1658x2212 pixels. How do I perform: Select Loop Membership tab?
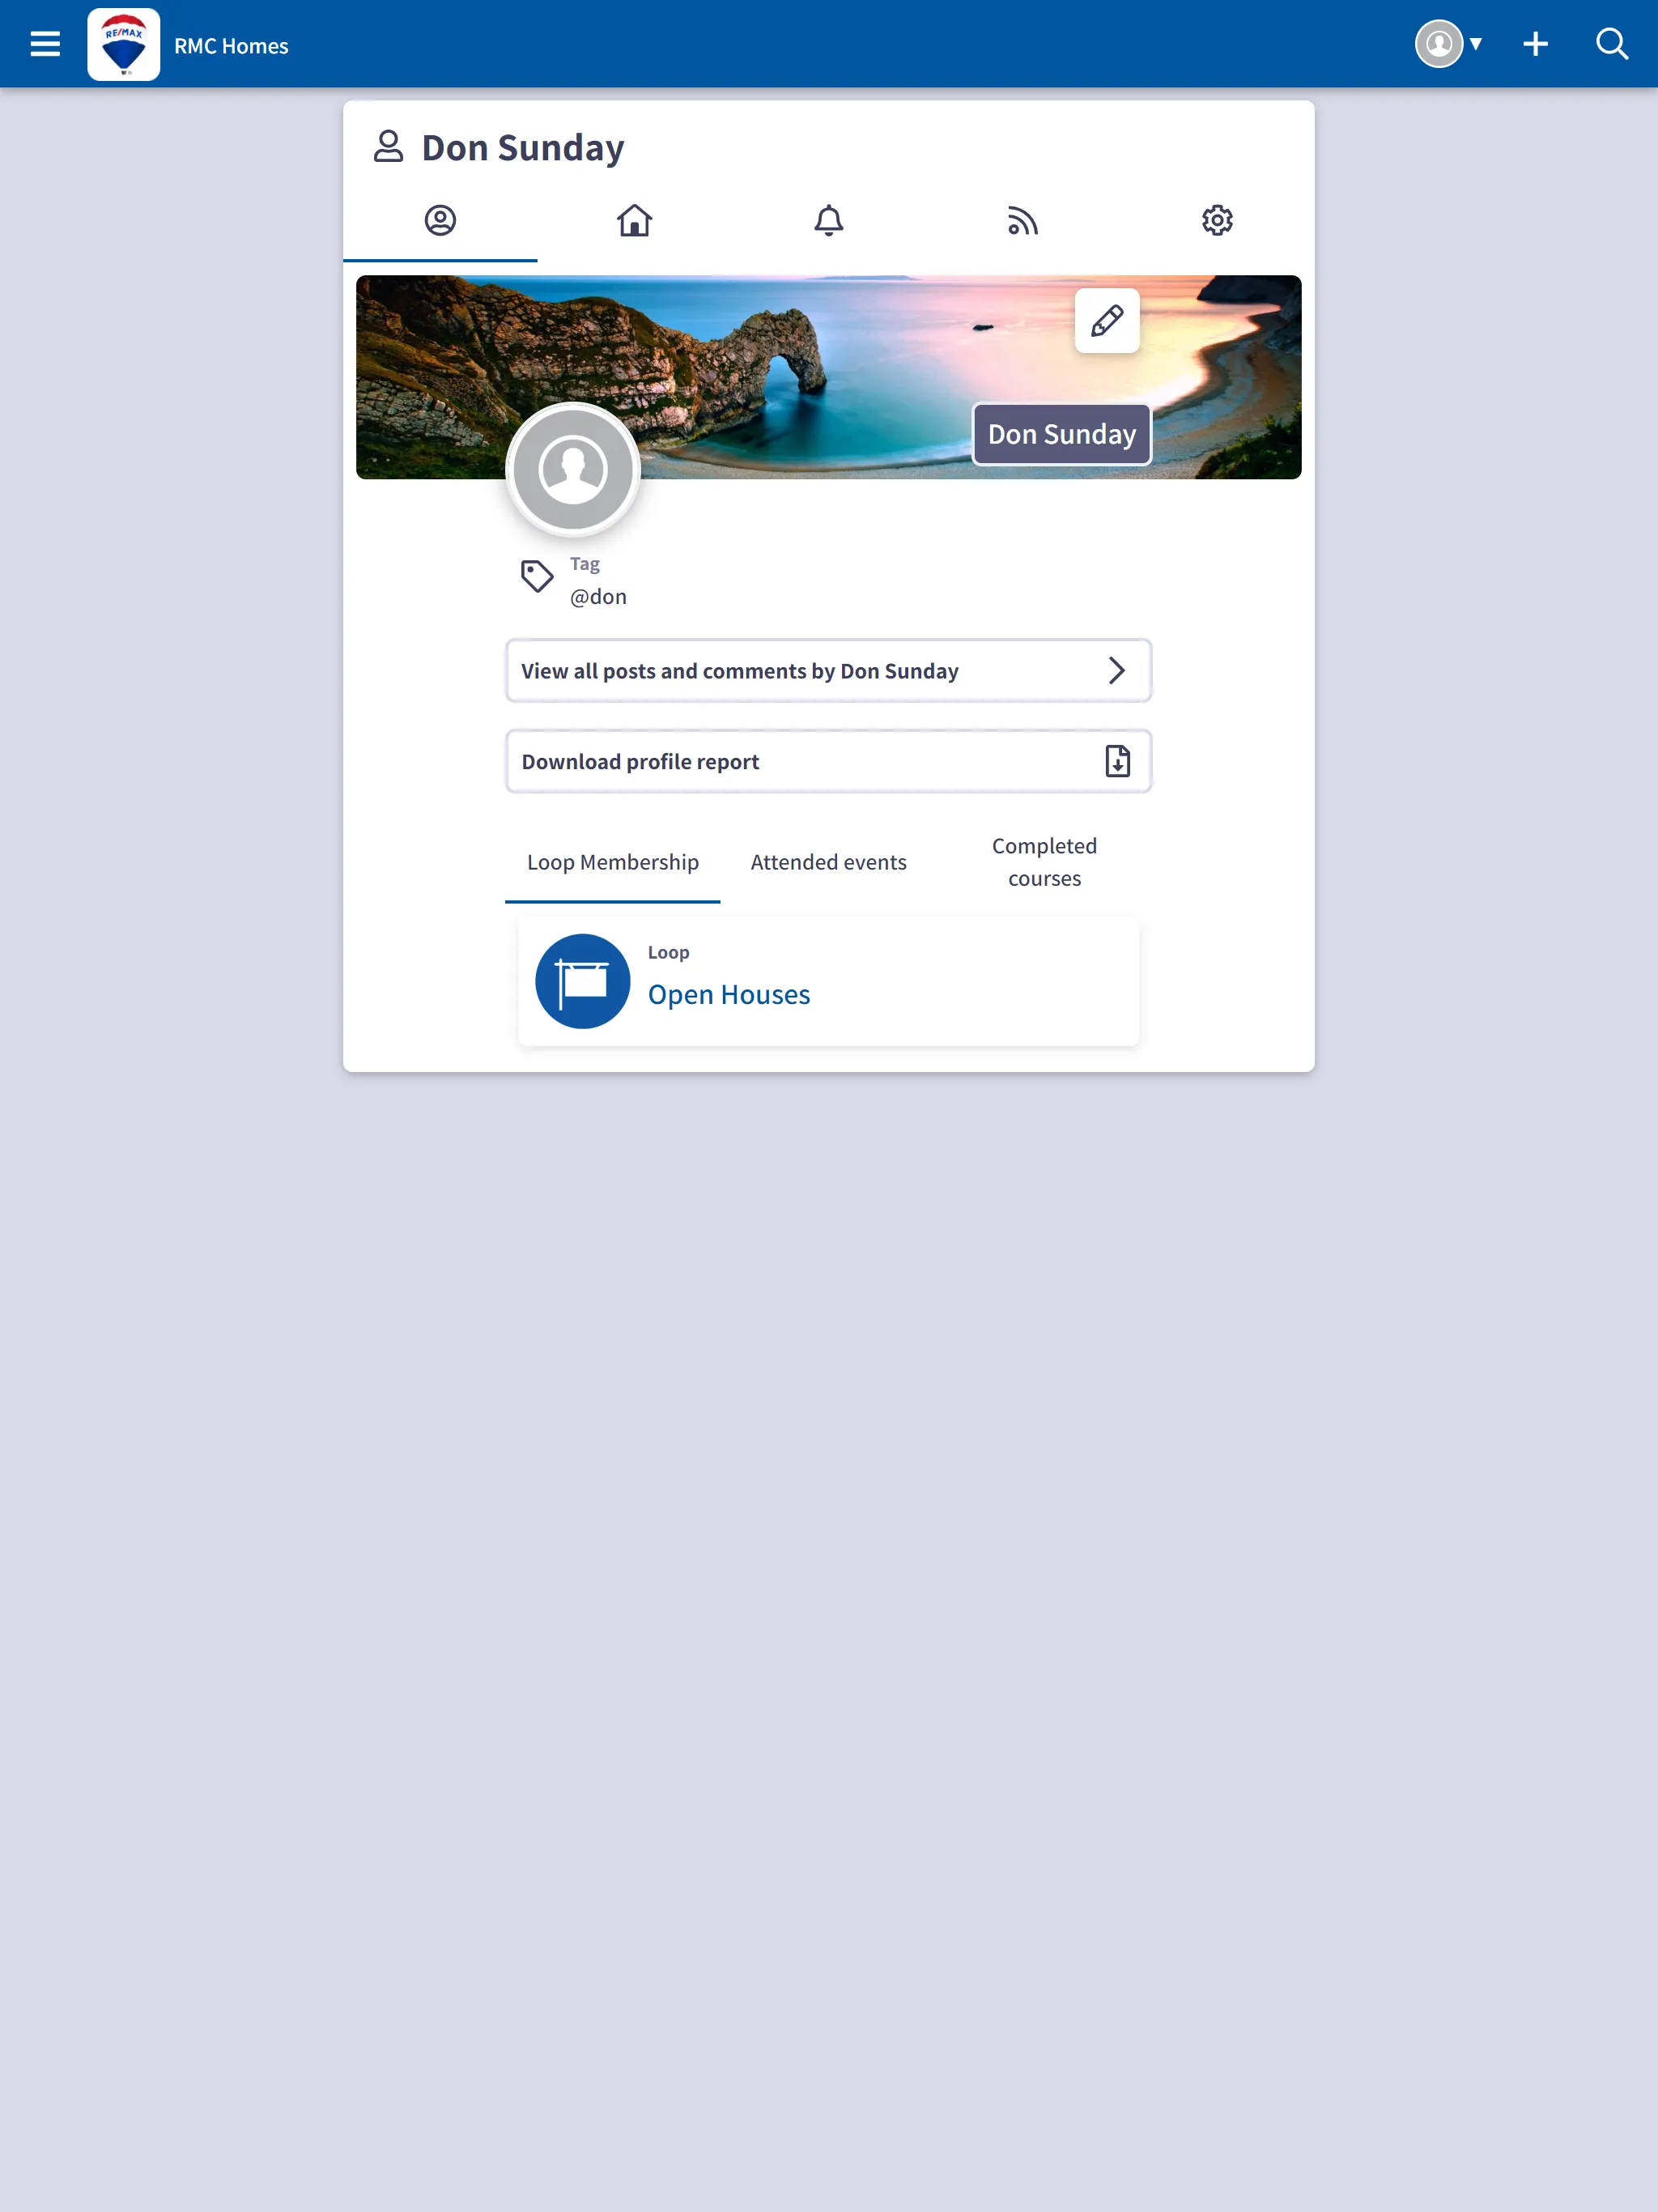pyautogui.click(x=613, y=861)
